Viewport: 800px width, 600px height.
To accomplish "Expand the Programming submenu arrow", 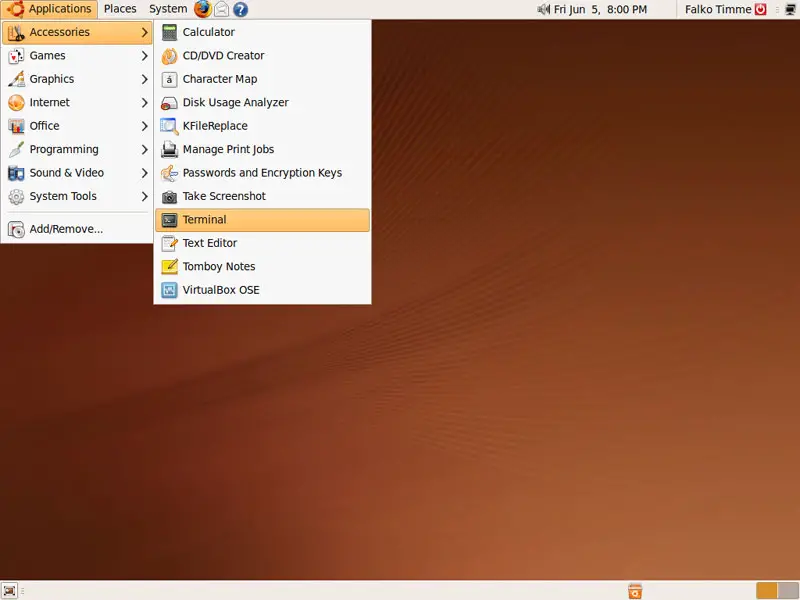I will (144, 149).
